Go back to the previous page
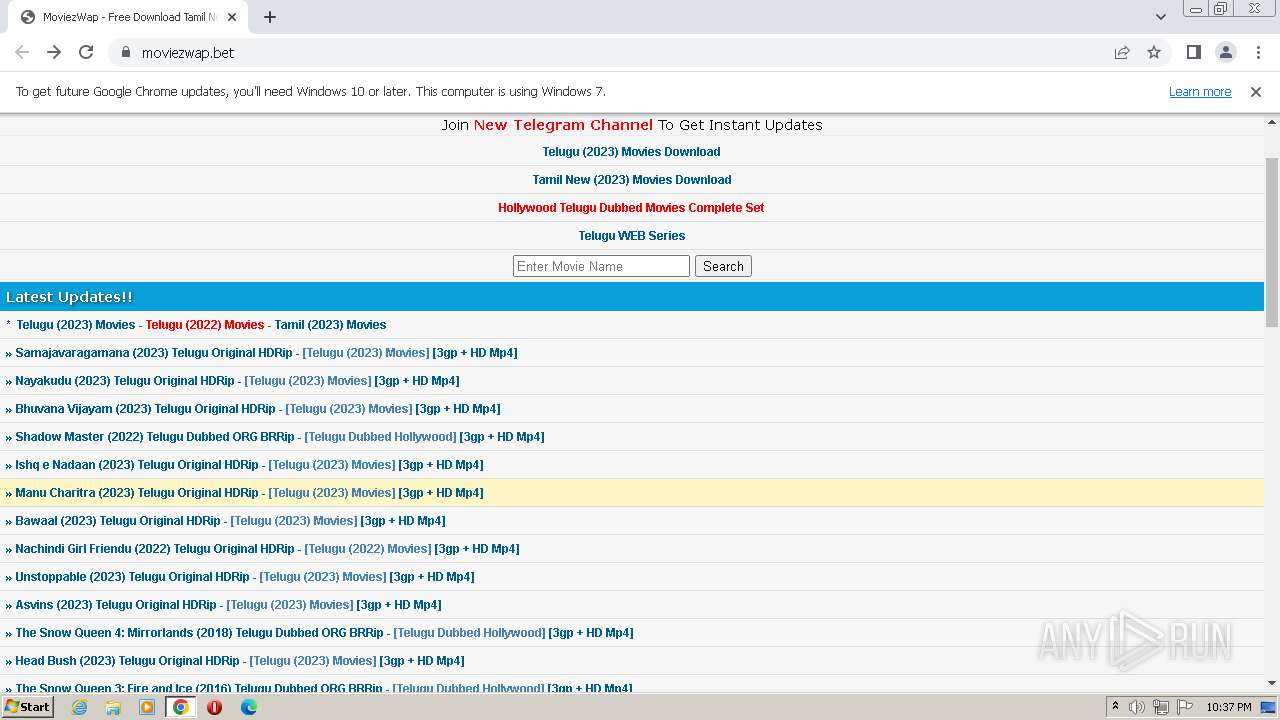This screenshot has height=720, width=1280. click(22, 52)
